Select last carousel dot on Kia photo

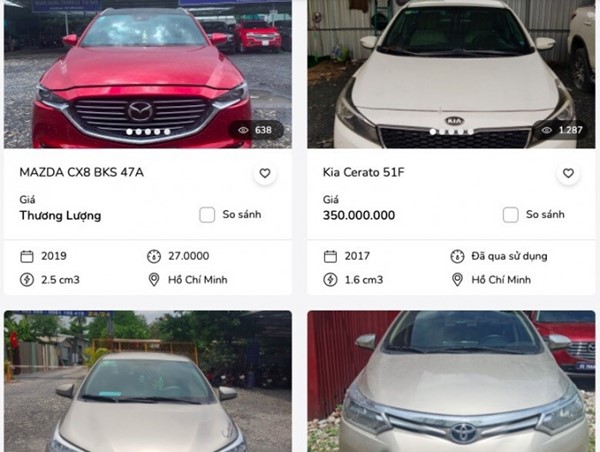point(470,132)
